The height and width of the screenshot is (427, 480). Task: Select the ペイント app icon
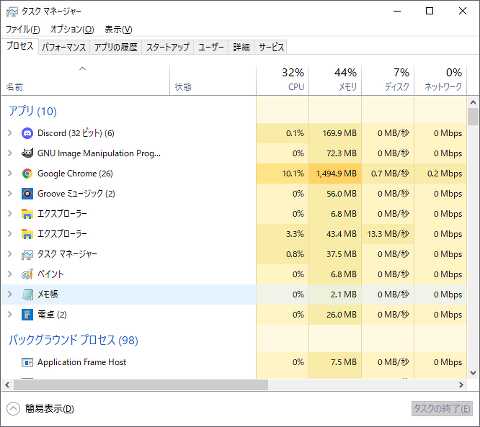[x=27, y=274]
